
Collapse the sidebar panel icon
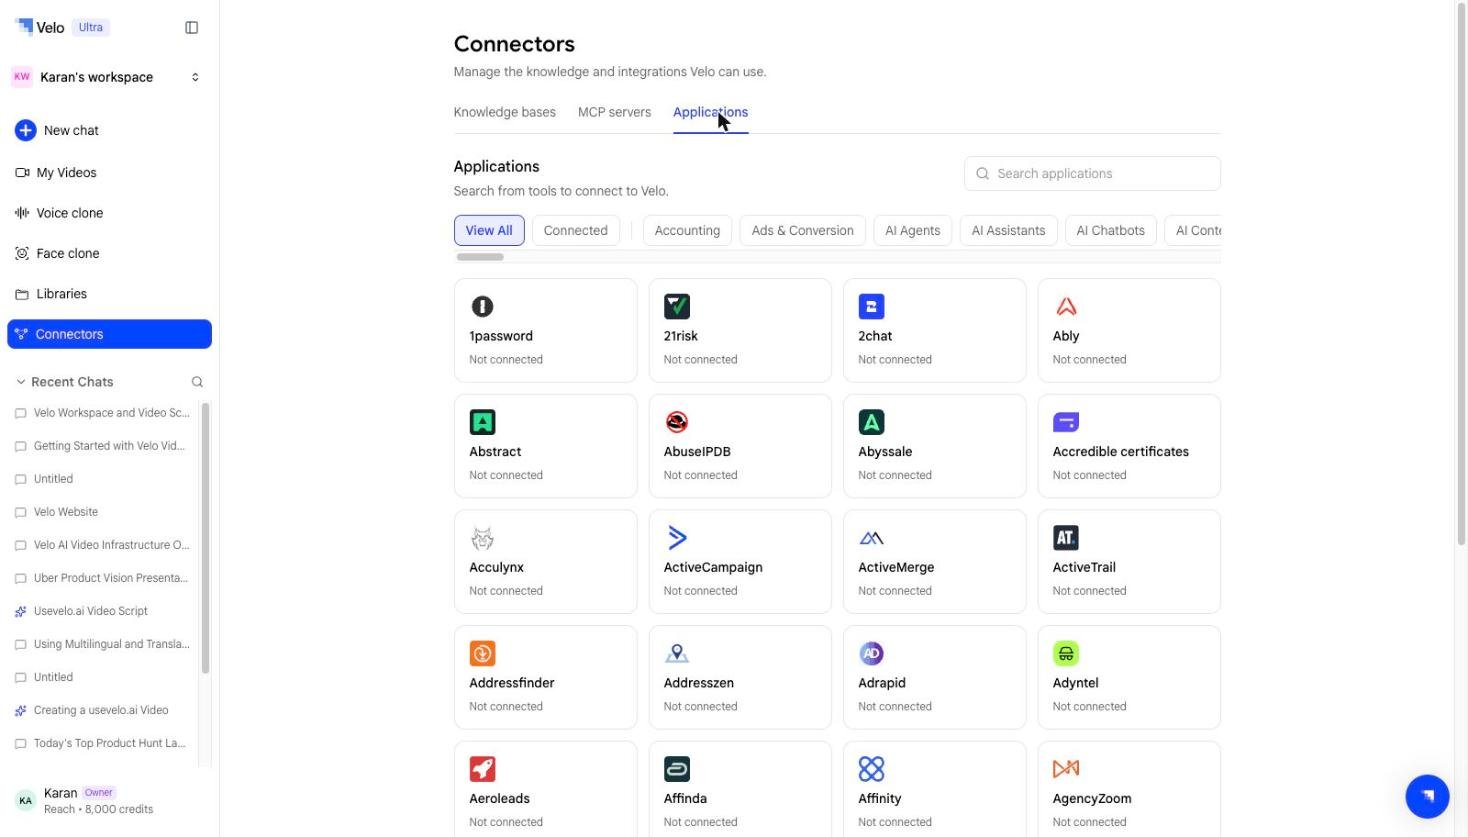[192, 27]
